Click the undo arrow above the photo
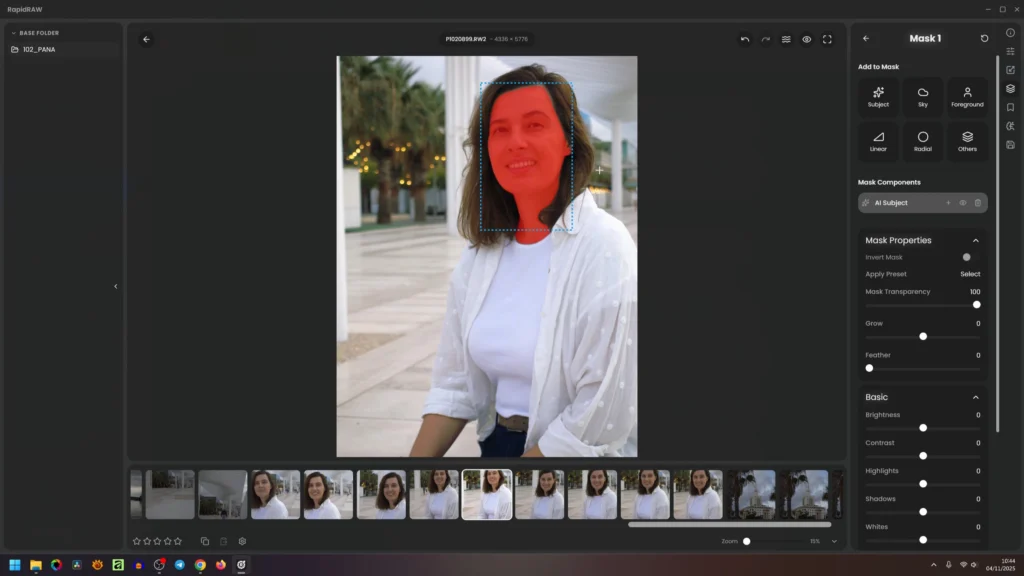 (x=744, y=40)
